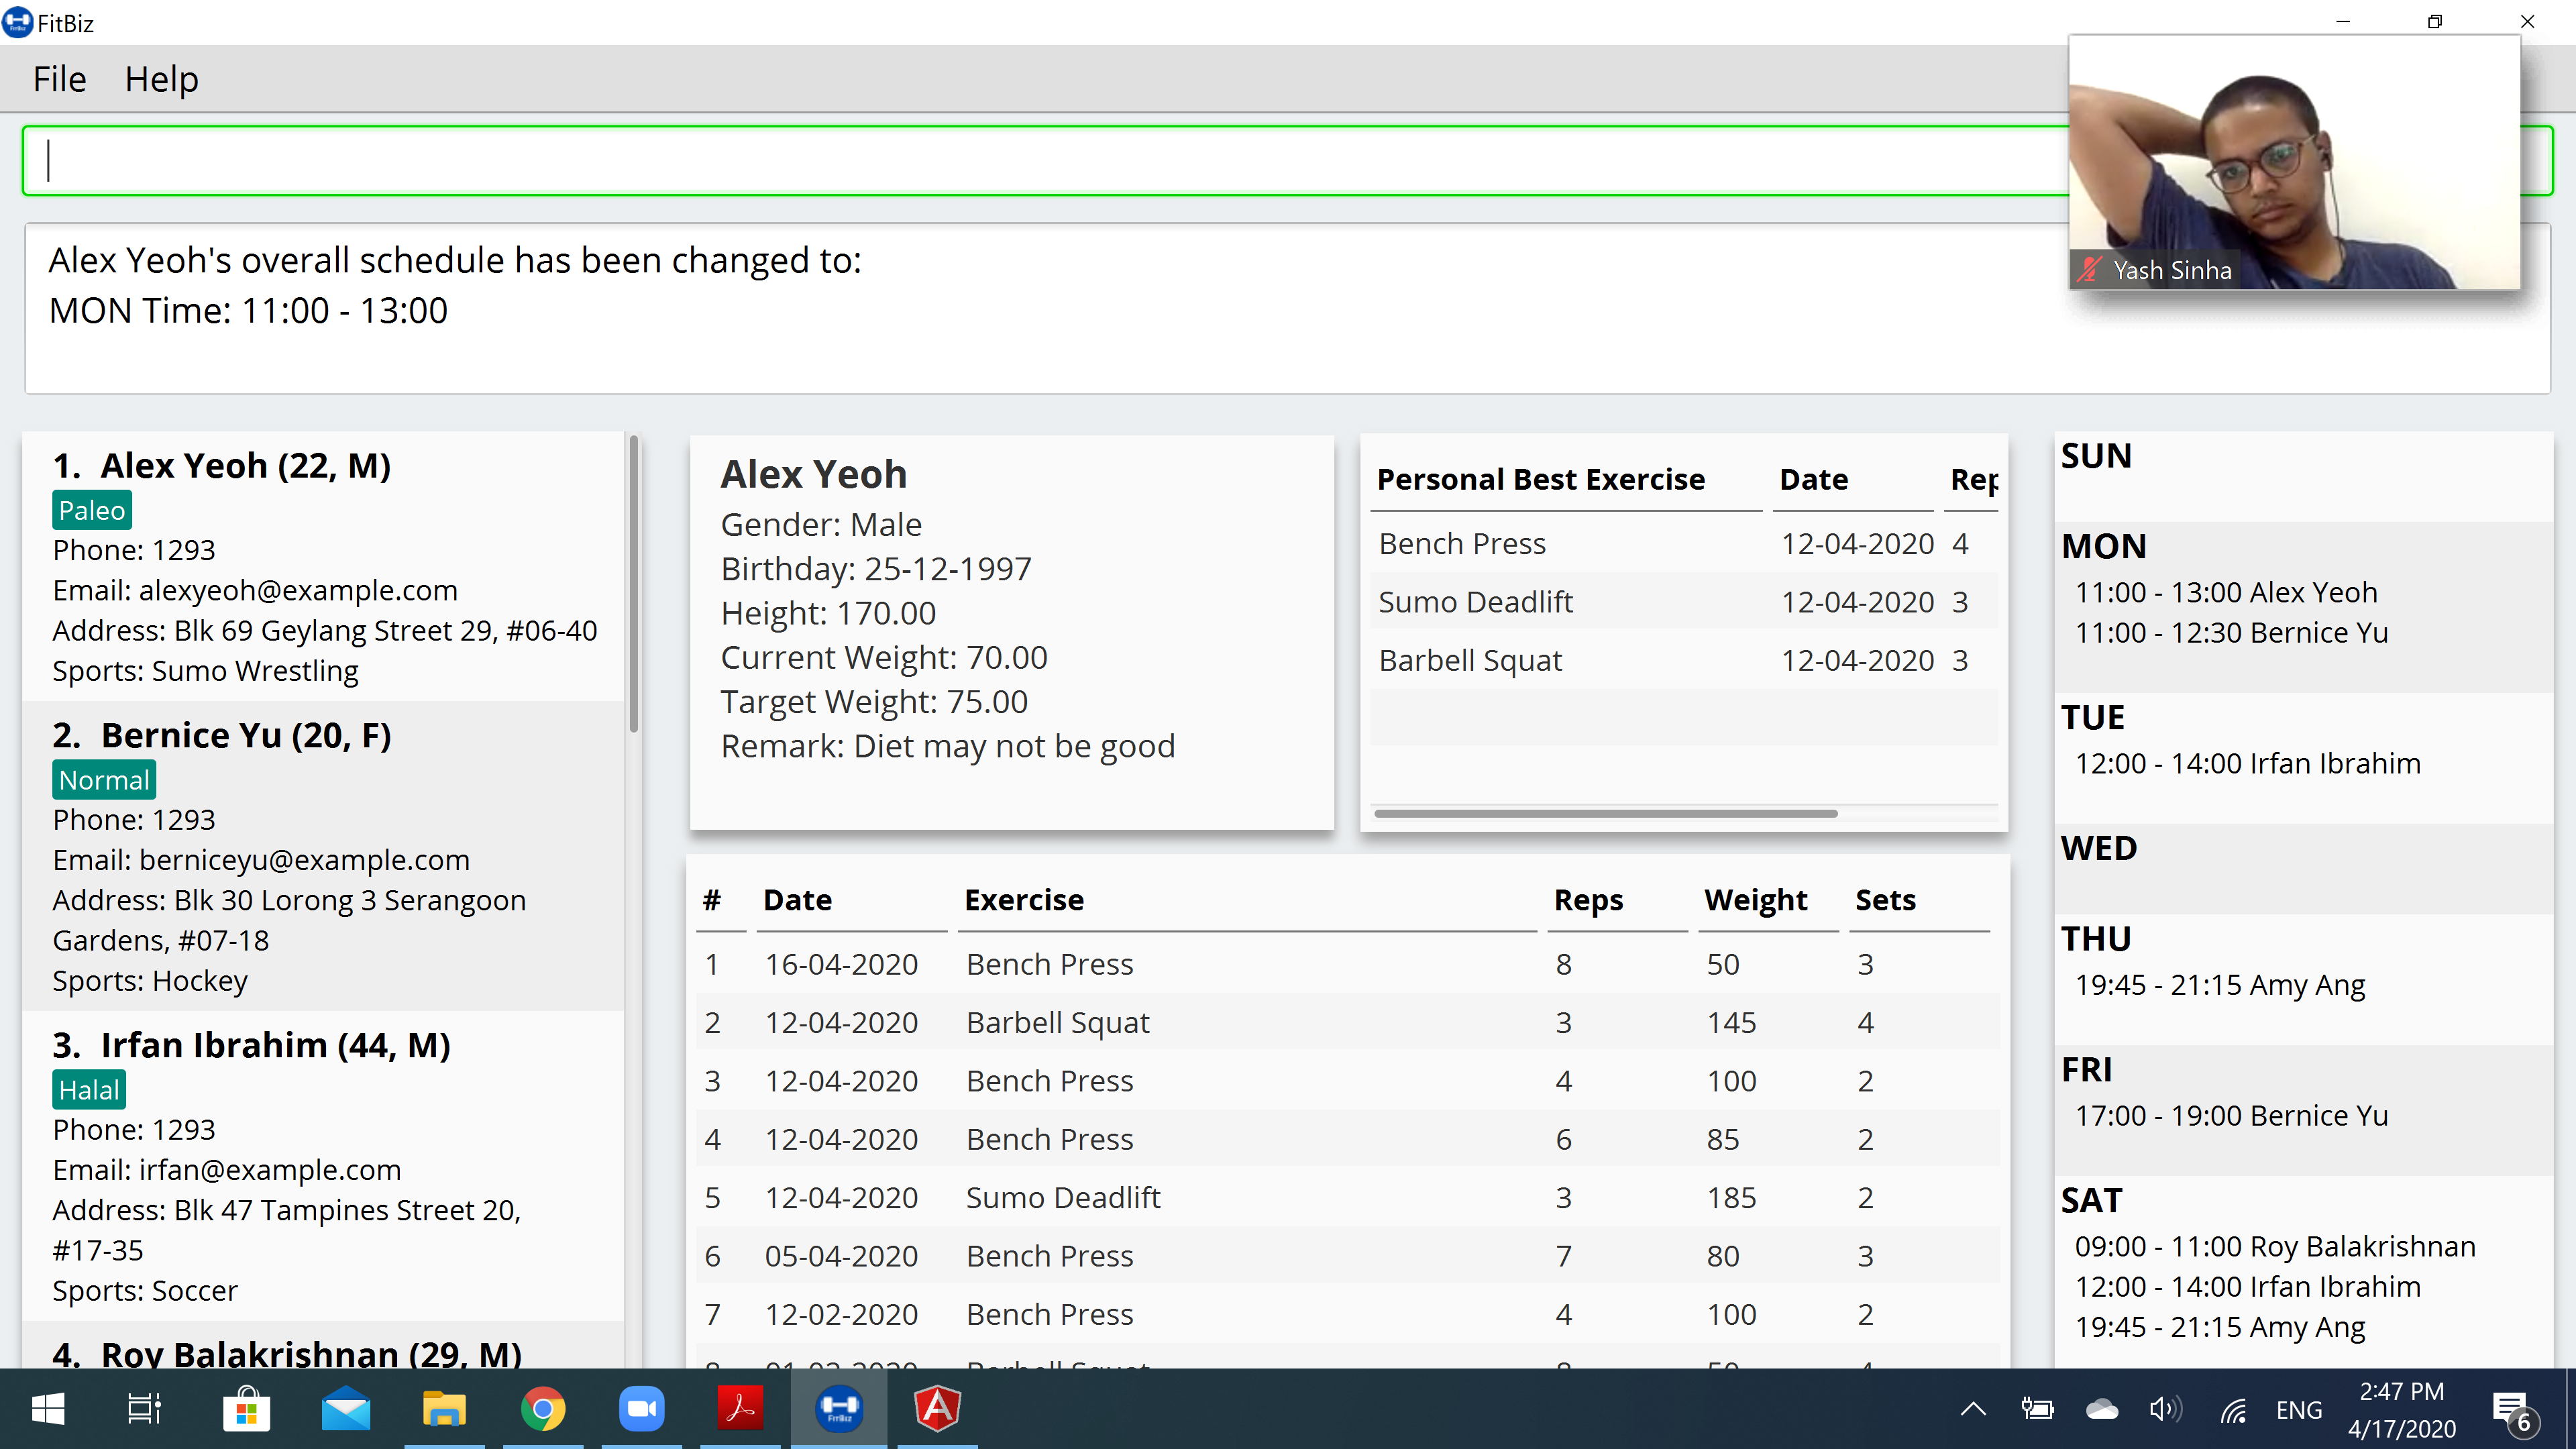Open the File menu
Image resolution: width=2576 pixels, height=1449 pixels.
[59, 79]
